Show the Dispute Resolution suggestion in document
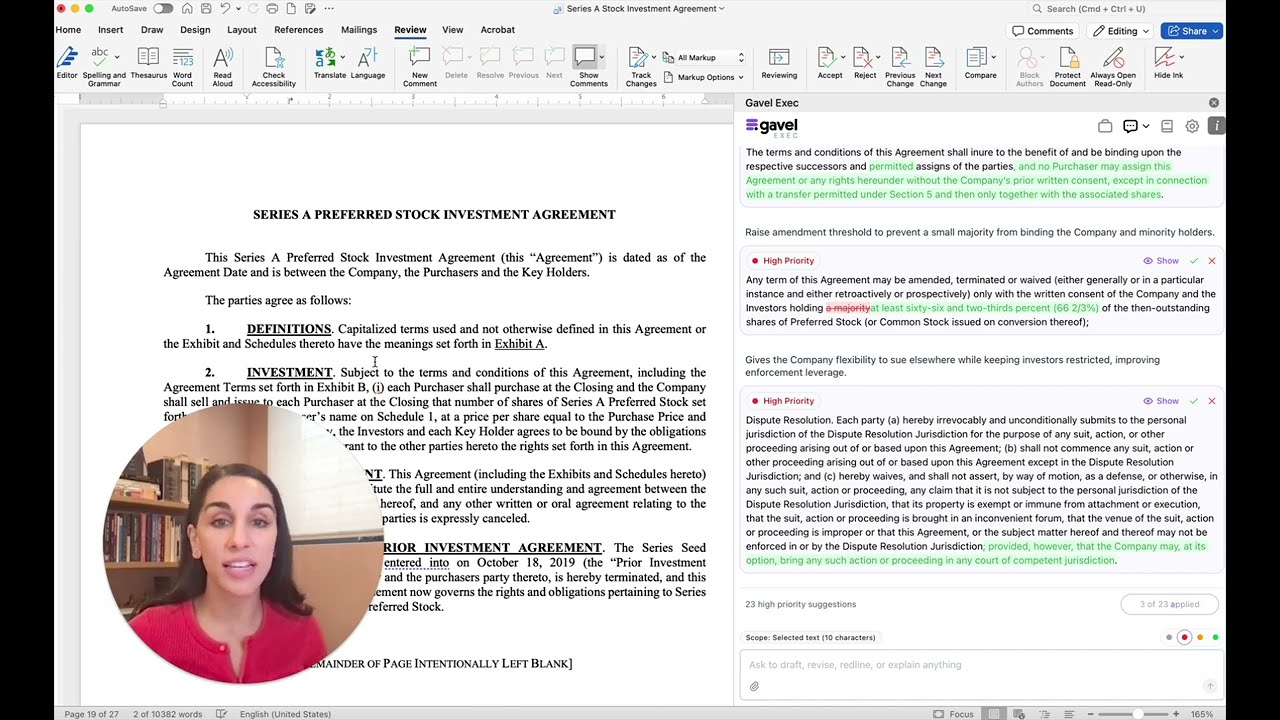 tap(1161, 401)
